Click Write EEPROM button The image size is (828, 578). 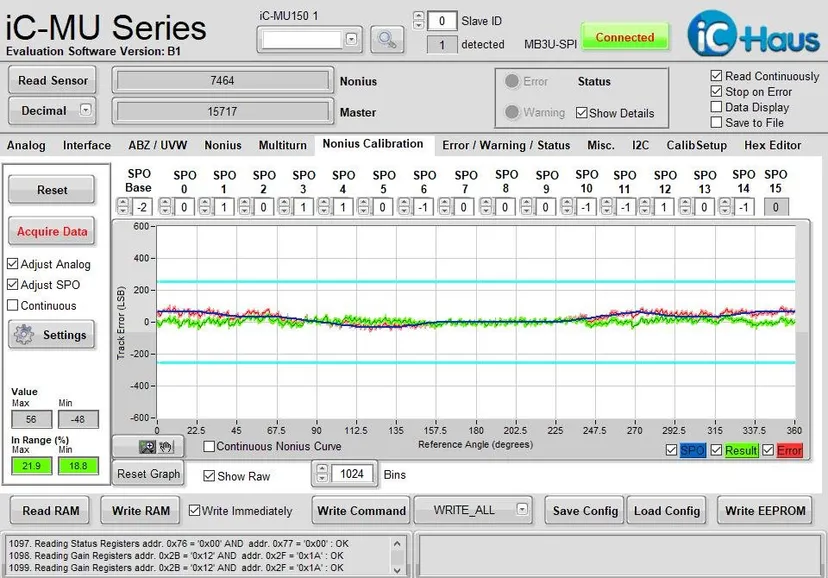coord(765,510)
